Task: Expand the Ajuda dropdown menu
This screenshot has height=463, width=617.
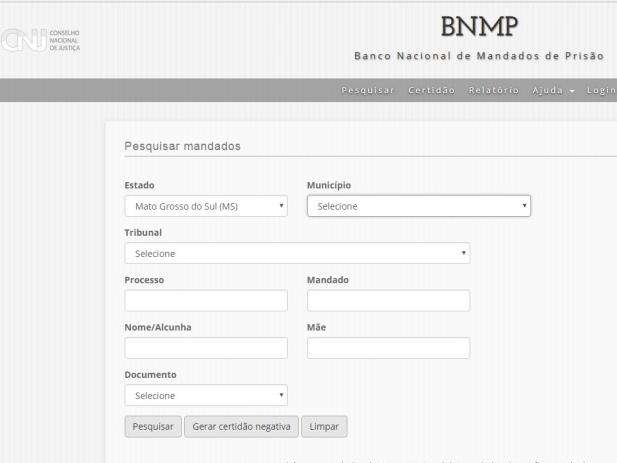Action: coord(553,90)
